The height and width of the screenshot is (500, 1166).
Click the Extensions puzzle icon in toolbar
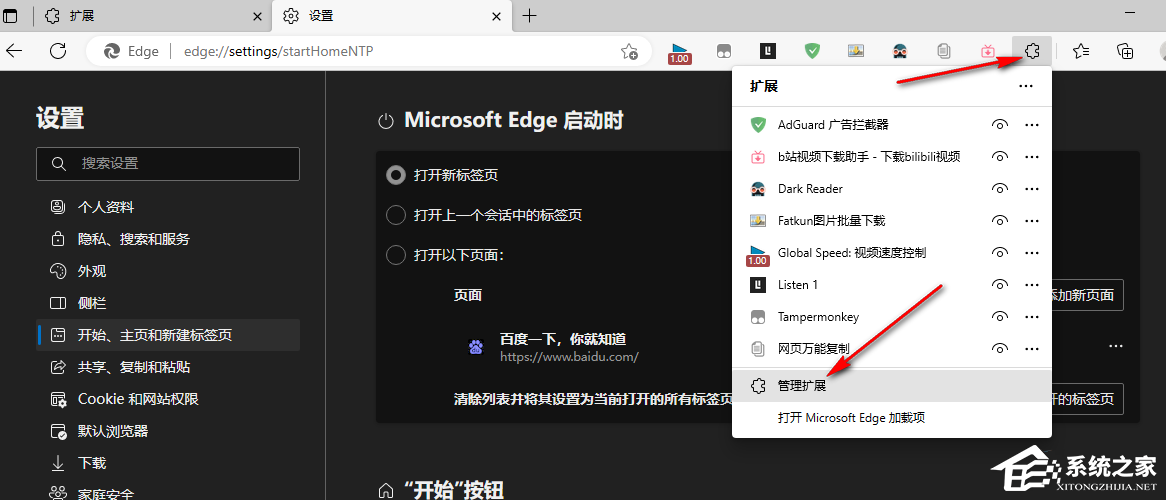(x=1033, y=51)
